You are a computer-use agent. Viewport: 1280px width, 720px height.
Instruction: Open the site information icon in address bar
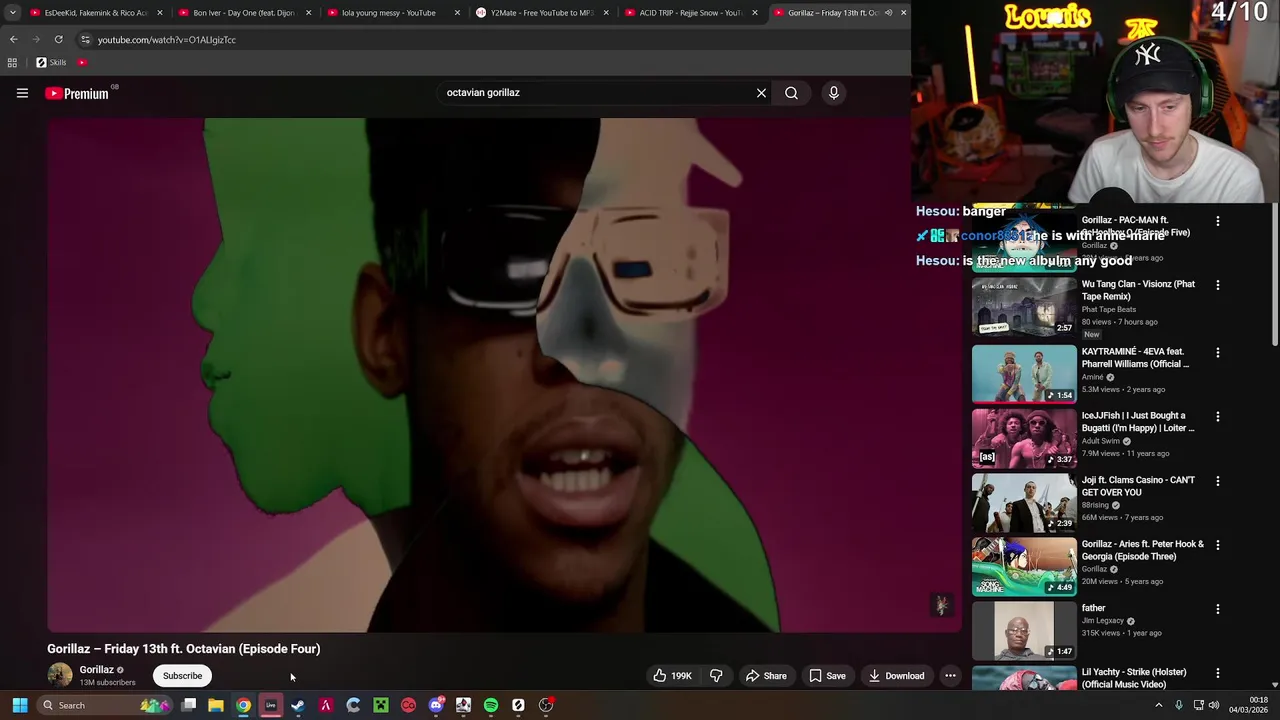point(85,40)
